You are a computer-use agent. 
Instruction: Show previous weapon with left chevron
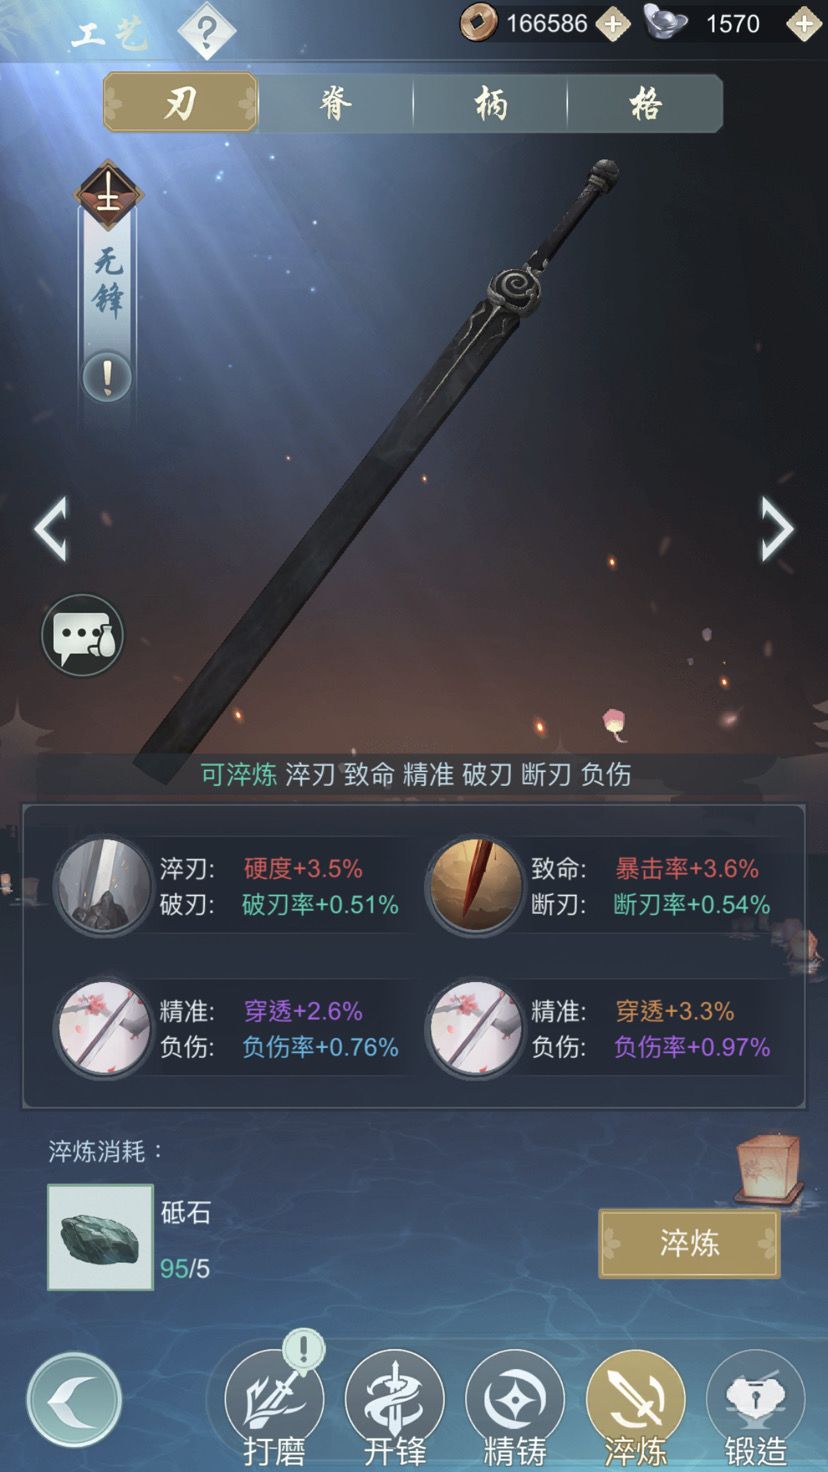(x=51, y=528)
